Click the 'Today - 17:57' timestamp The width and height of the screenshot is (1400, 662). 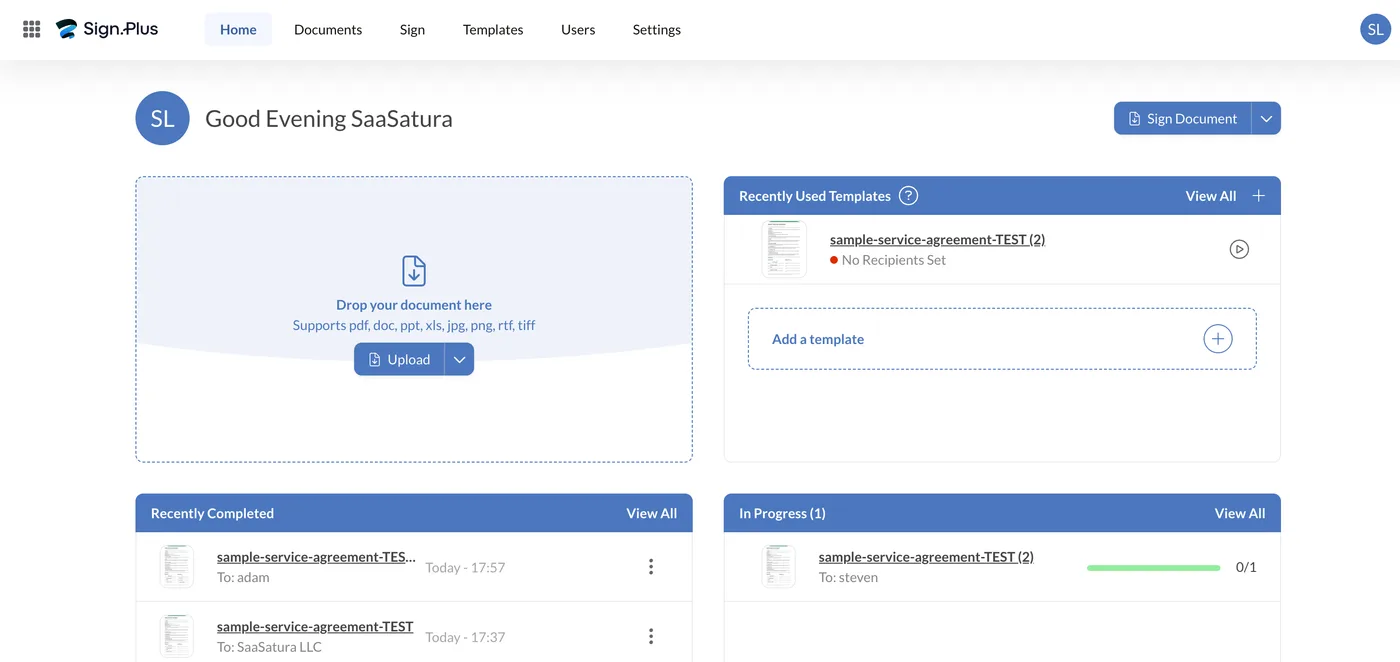465,567
